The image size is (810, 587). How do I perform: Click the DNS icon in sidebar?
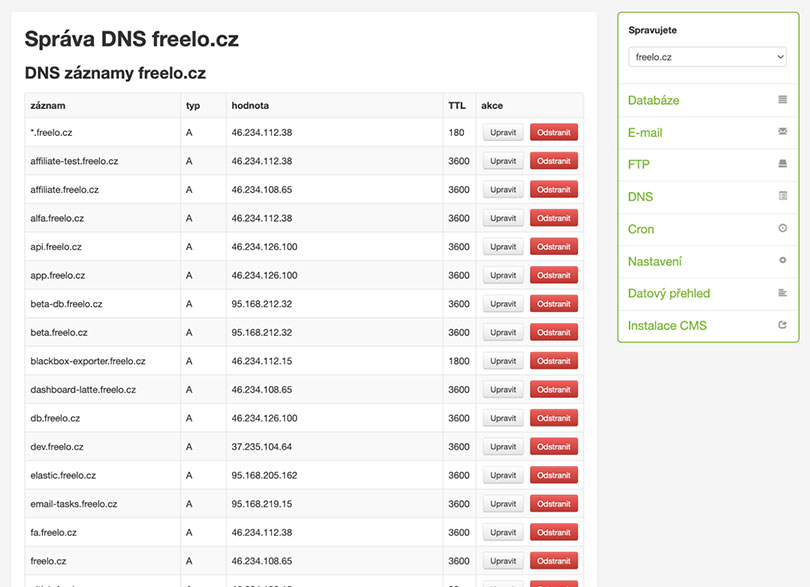(783, 195)
